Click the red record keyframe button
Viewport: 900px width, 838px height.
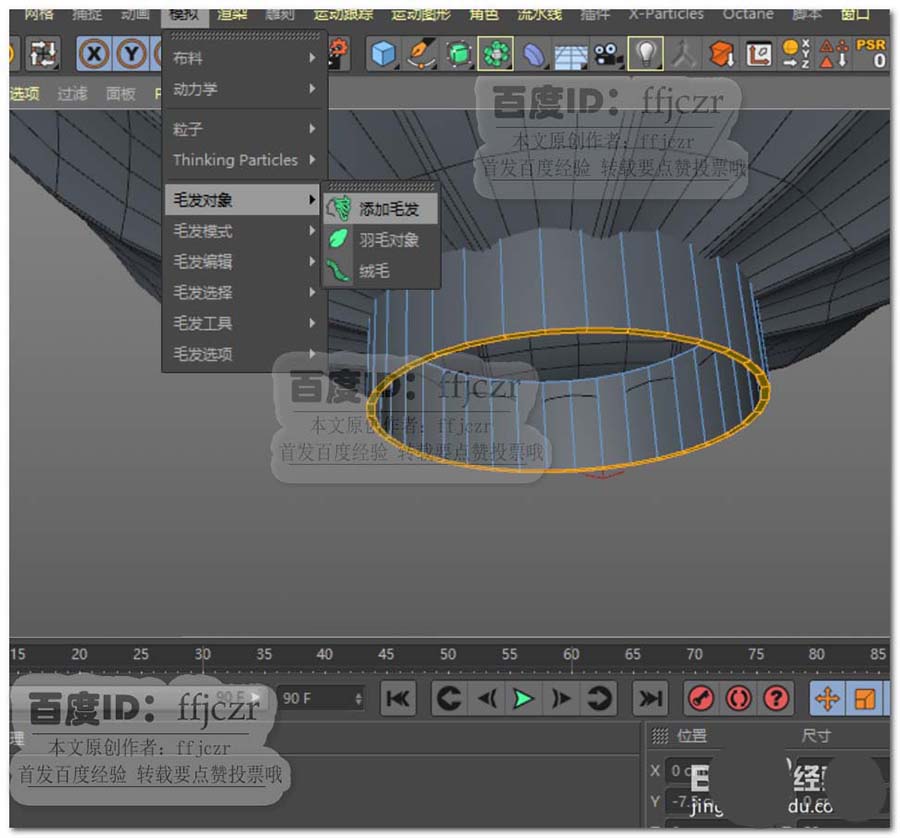tap(701, 699)
